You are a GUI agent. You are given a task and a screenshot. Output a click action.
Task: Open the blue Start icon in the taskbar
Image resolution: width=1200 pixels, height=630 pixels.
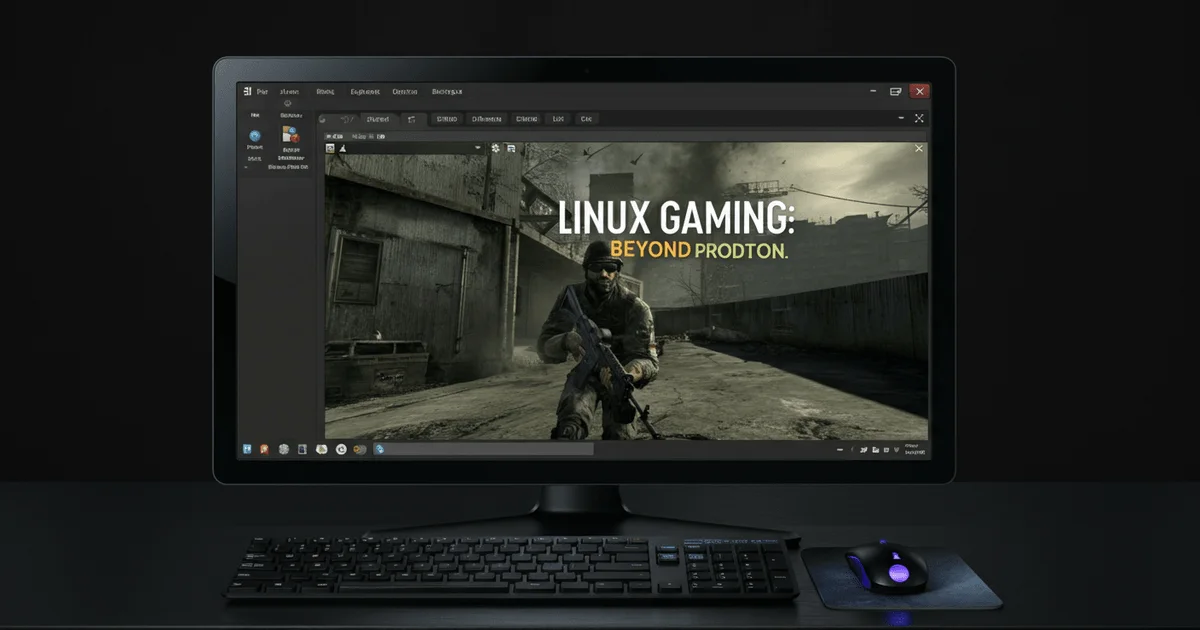246,450
